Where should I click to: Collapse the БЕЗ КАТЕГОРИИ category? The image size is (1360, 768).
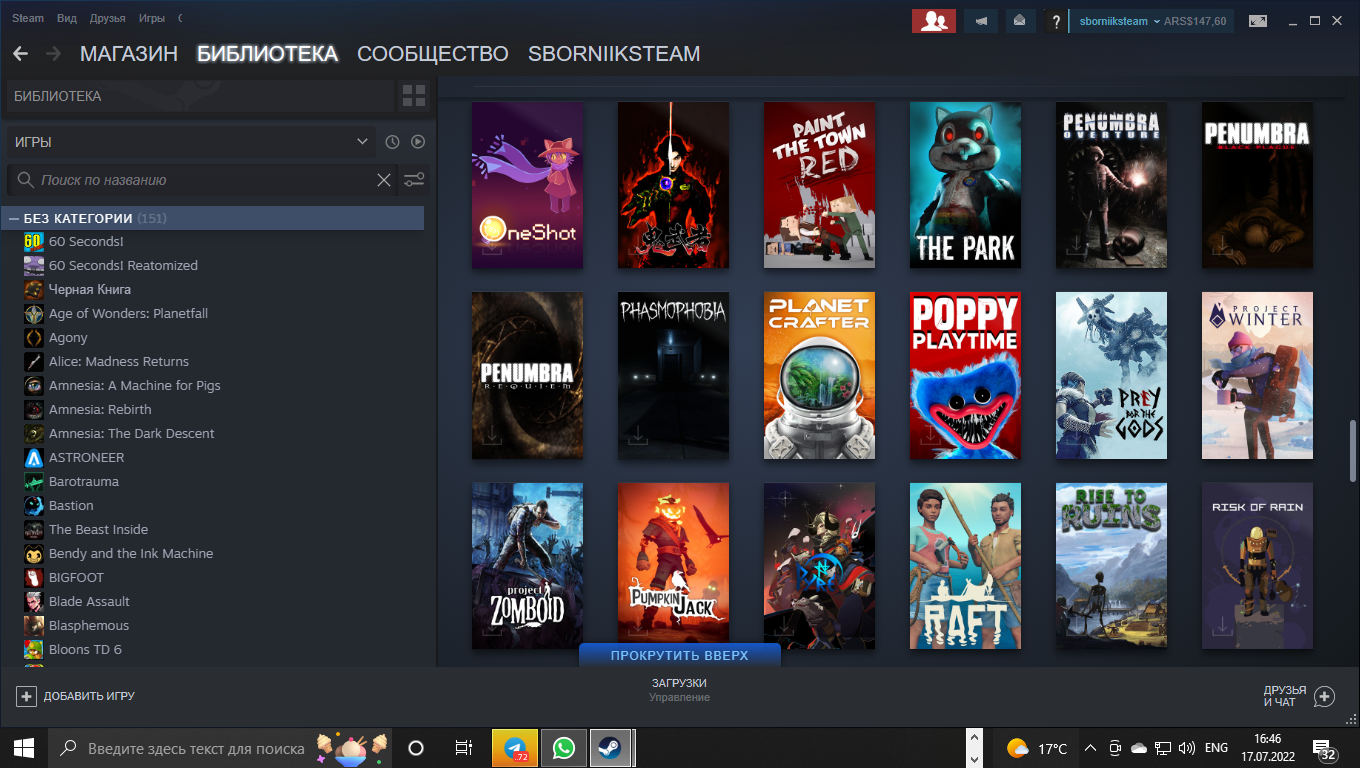tap(14, 218)
